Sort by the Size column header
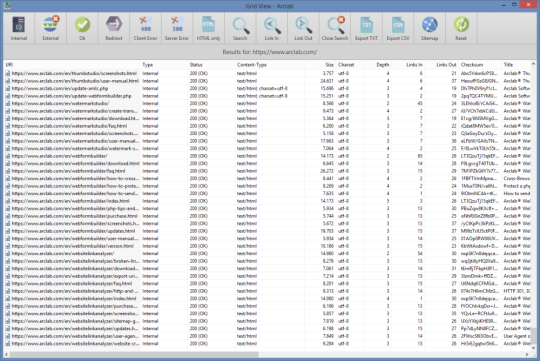 click(320, 65)
